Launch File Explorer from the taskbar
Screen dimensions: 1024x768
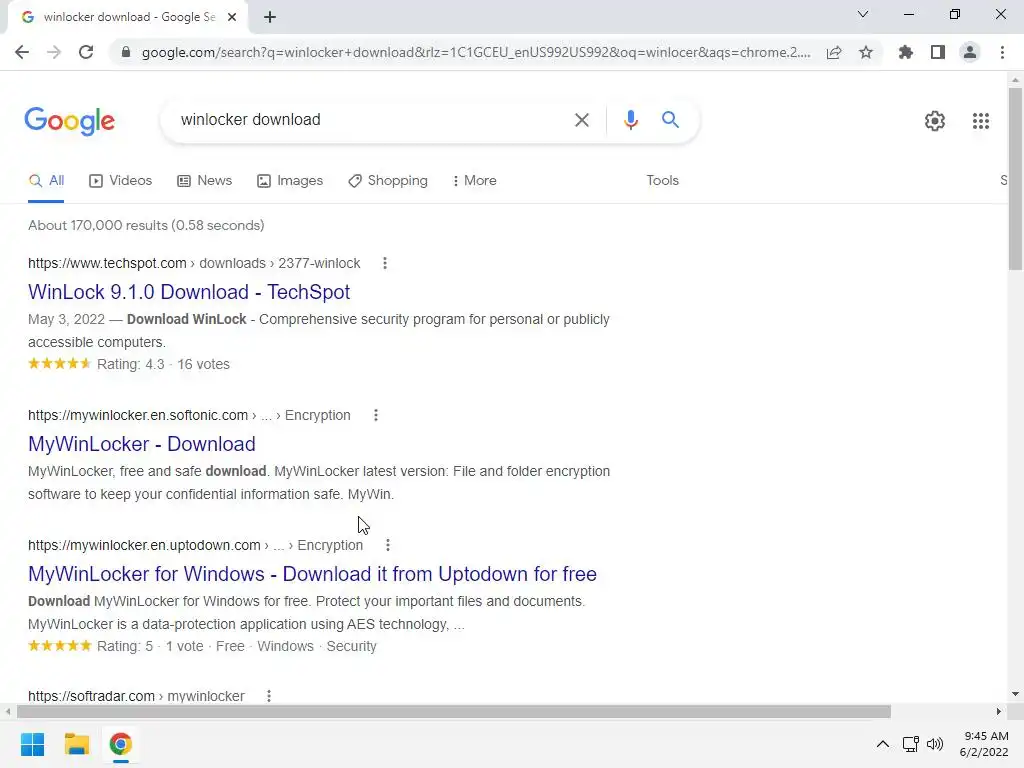pos(76,744)
